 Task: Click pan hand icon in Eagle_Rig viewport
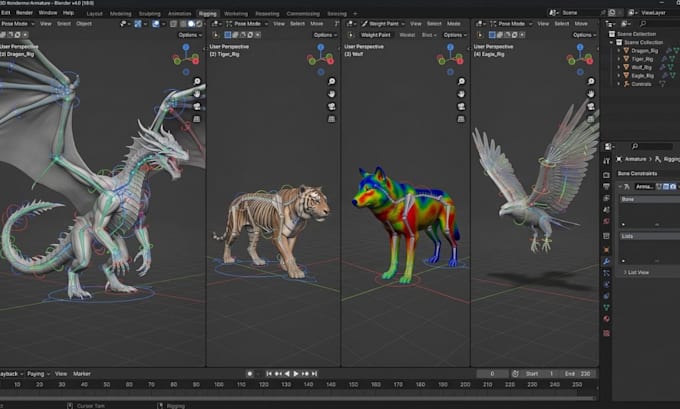[x=591, y=94]
